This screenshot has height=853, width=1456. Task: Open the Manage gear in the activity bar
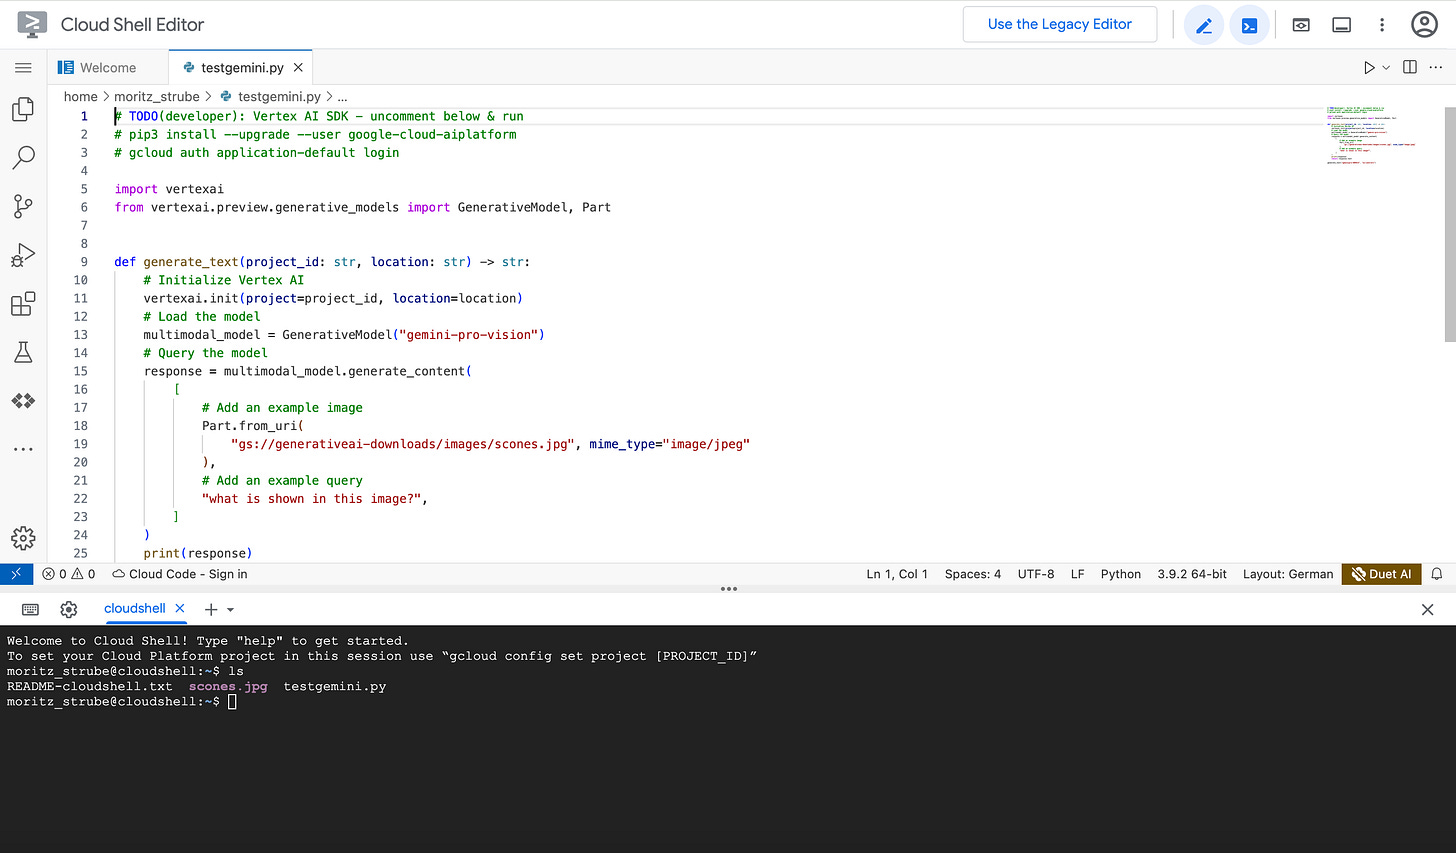23,538
